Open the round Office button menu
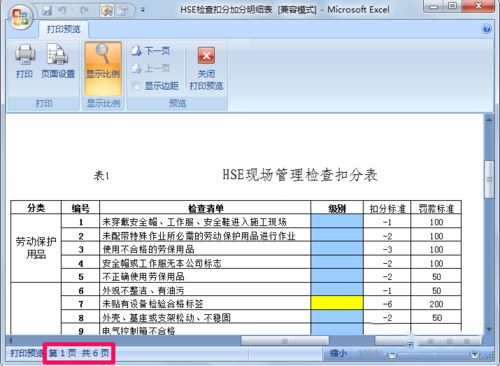 (21, 17)
